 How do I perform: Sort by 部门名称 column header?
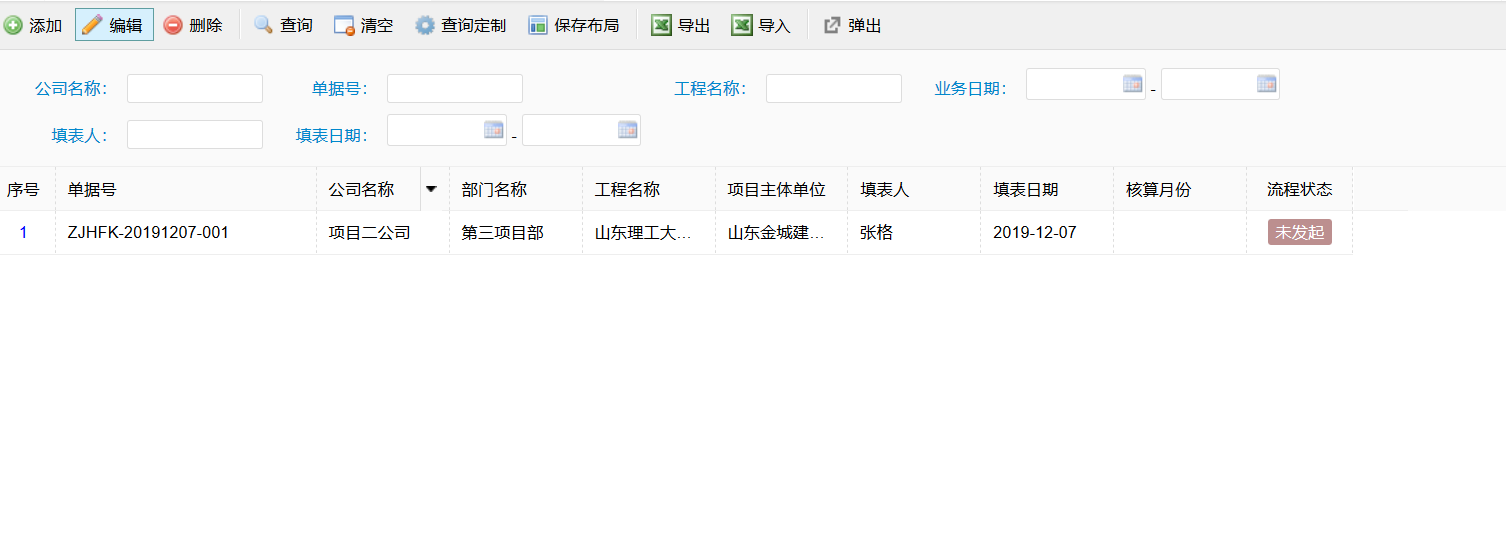(x=516, y=189)
